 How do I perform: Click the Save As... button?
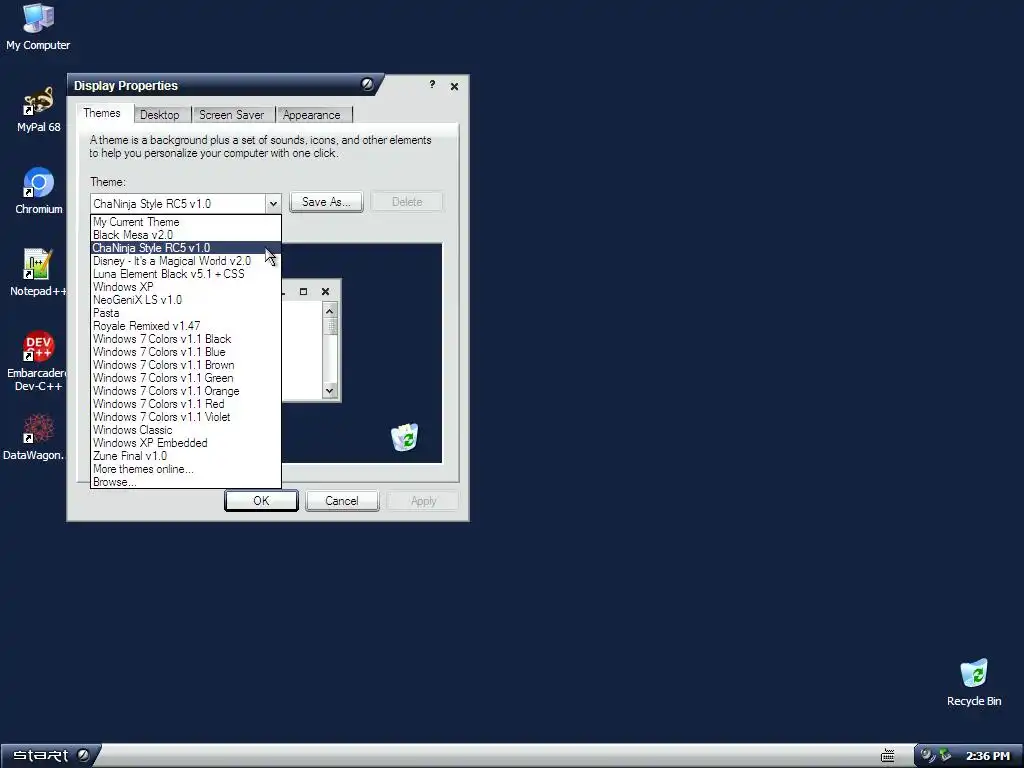326,202
